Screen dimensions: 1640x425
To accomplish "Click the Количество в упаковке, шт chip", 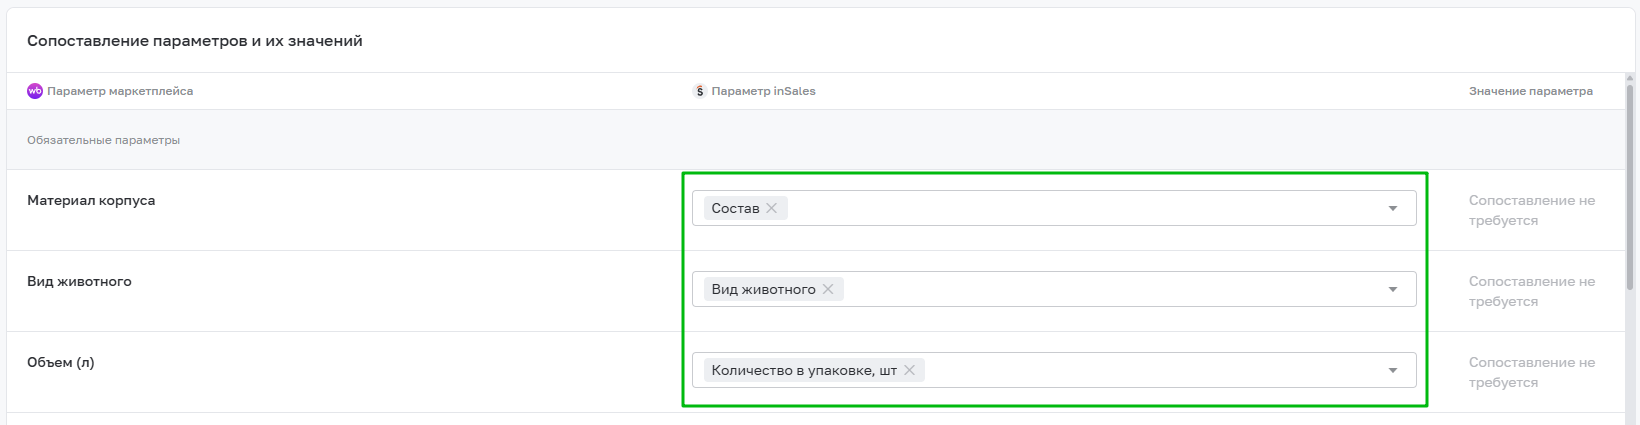I will click(803, 370).
